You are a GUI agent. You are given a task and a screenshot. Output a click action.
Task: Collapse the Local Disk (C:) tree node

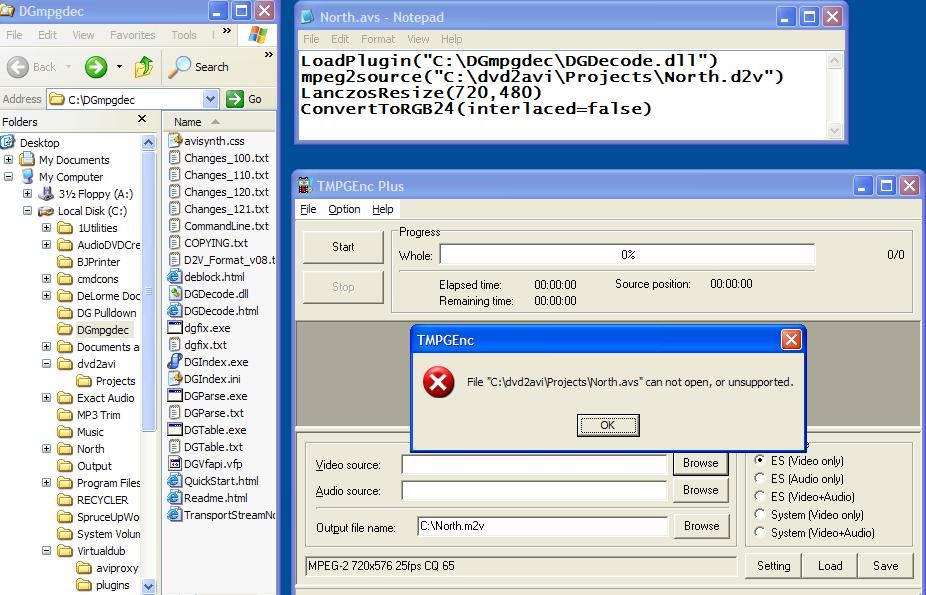(27, 211)
